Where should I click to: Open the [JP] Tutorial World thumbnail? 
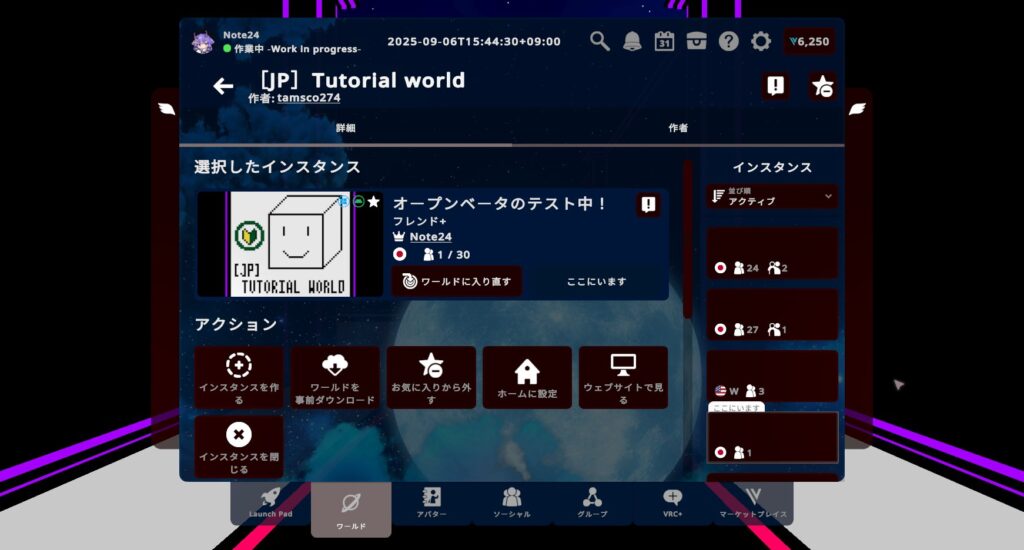291,244
